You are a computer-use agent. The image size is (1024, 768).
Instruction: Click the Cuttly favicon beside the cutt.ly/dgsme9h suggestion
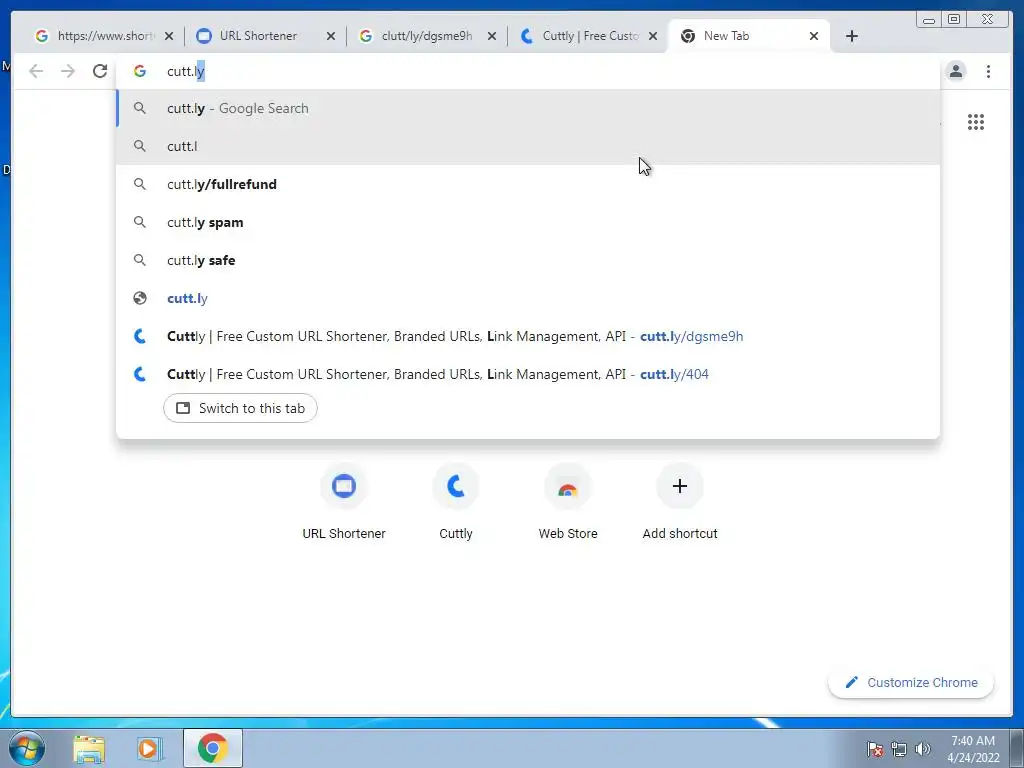140,336
